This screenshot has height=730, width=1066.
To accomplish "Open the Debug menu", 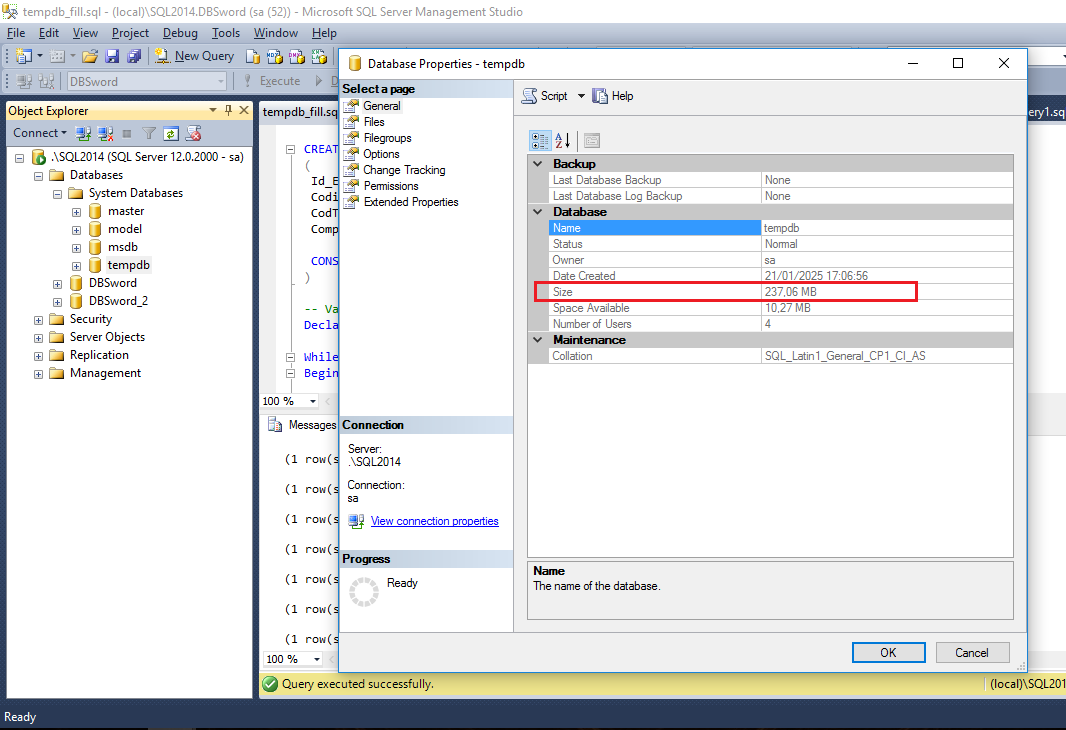I will coord(180,33).
